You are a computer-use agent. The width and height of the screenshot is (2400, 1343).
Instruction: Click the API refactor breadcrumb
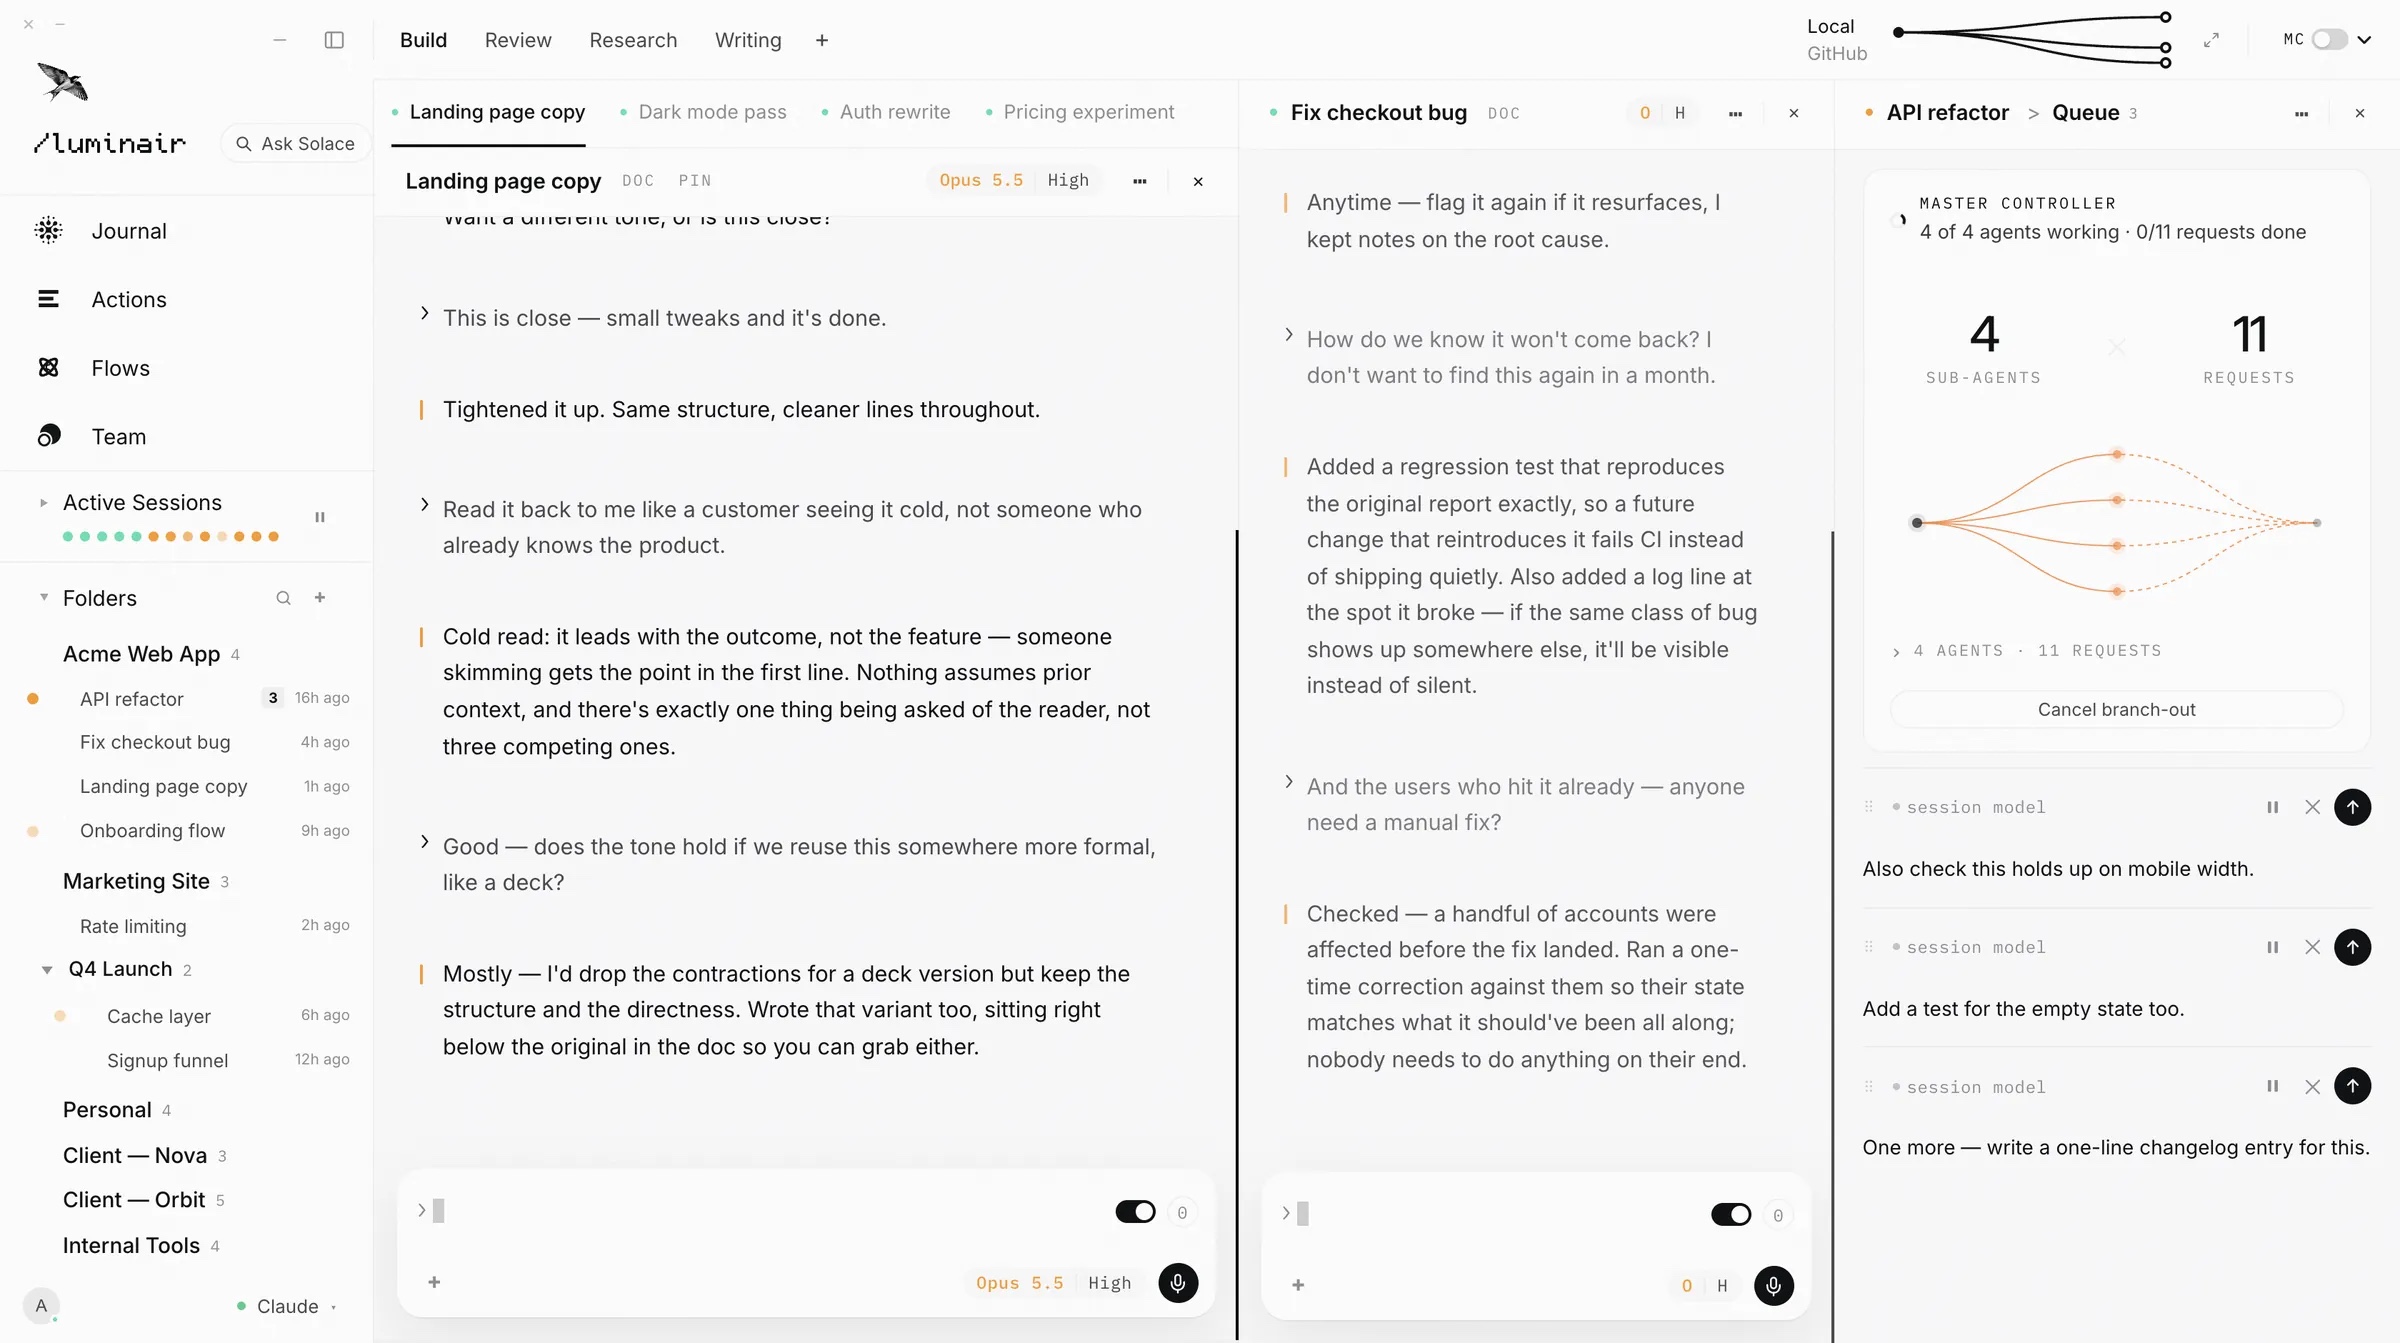1947,113
